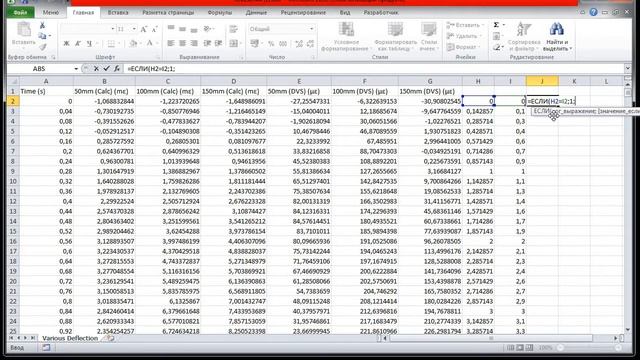The height and width of the screenshot is (360, 640).
Task: Open the Рецензирование tab
Action: tap(303, 13)
